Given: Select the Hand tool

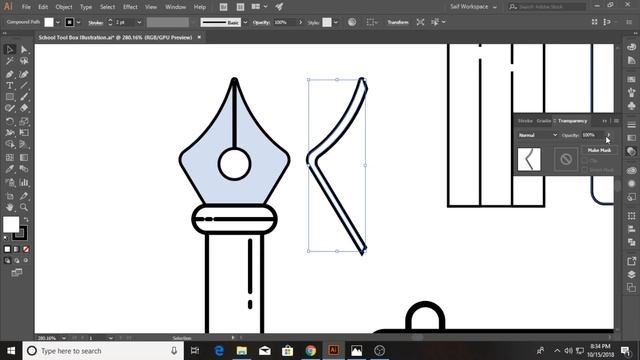Looking at the screenshot, I should [10, 207].
